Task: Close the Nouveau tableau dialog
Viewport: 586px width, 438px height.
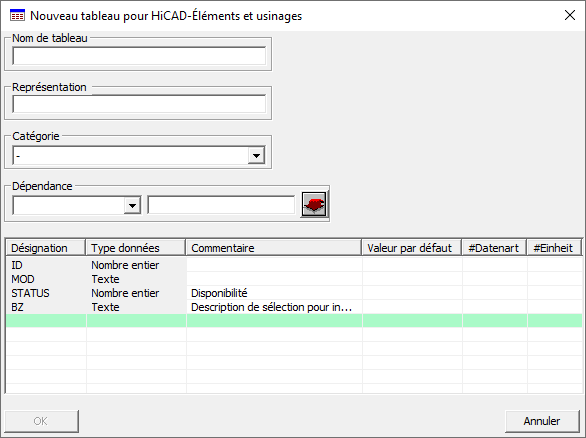Action: [x=570, y=15]
